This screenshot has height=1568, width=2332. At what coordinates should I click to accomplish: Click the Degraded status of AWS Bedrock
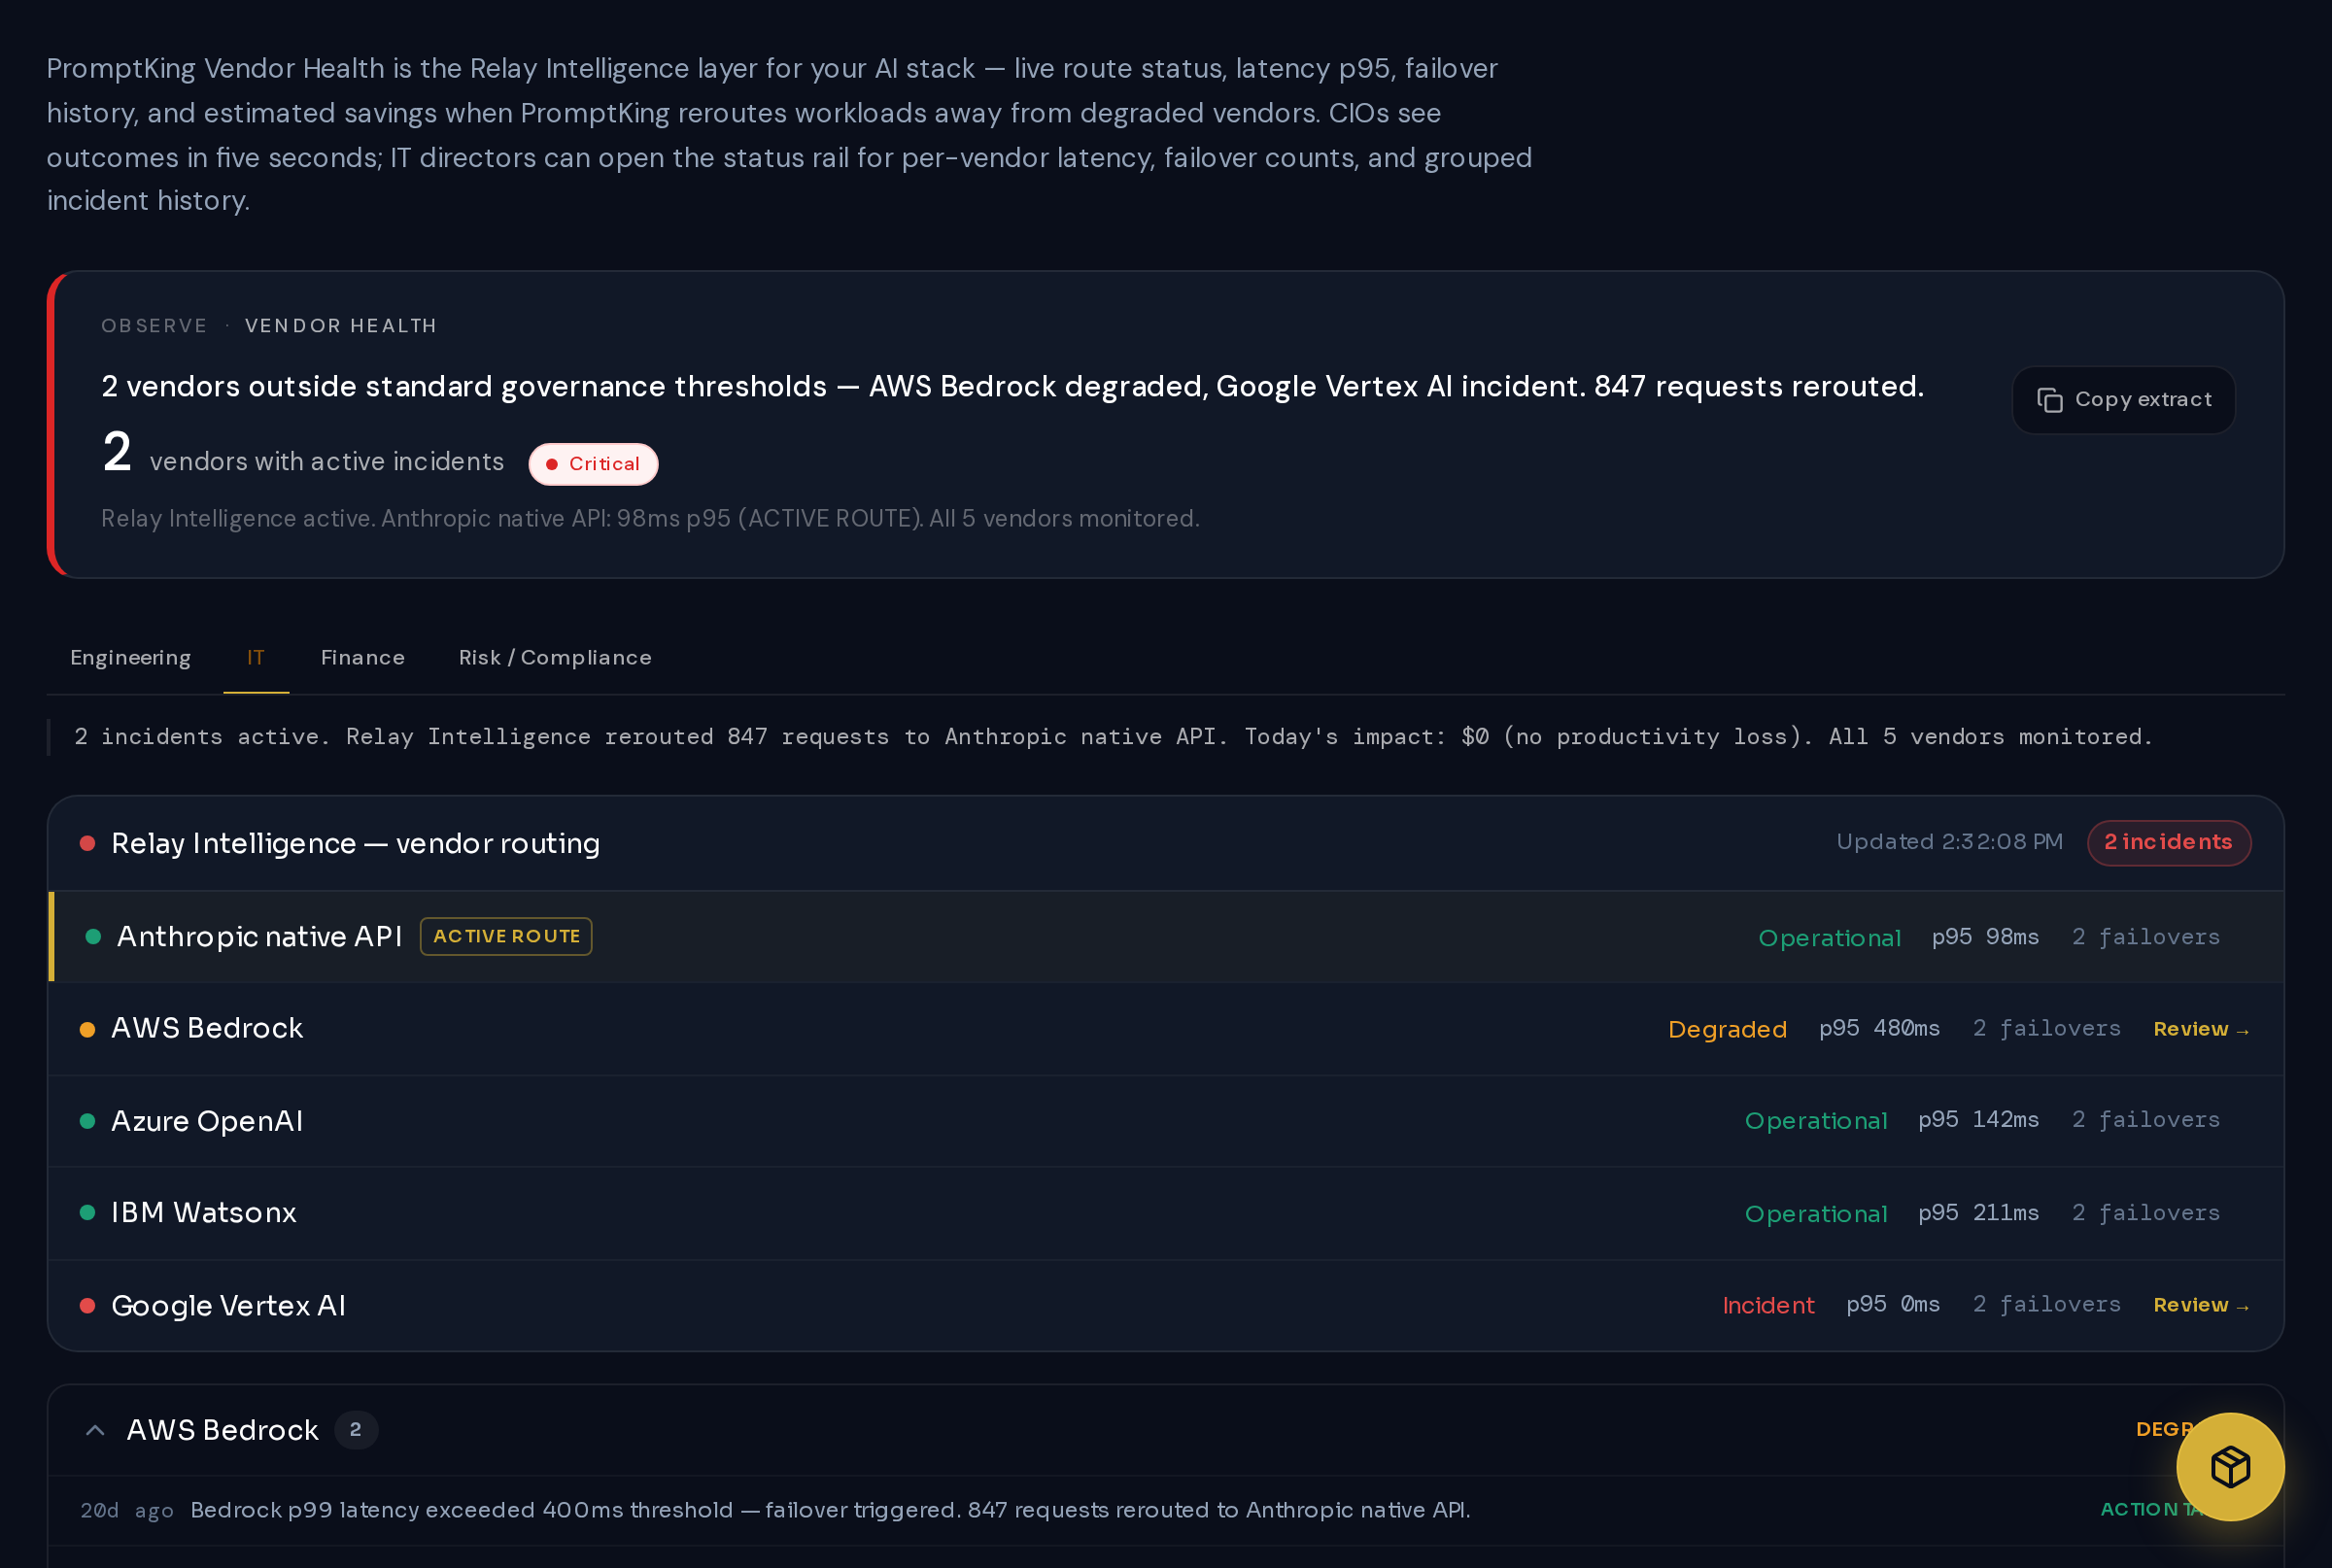[x=1727, y=1029]
